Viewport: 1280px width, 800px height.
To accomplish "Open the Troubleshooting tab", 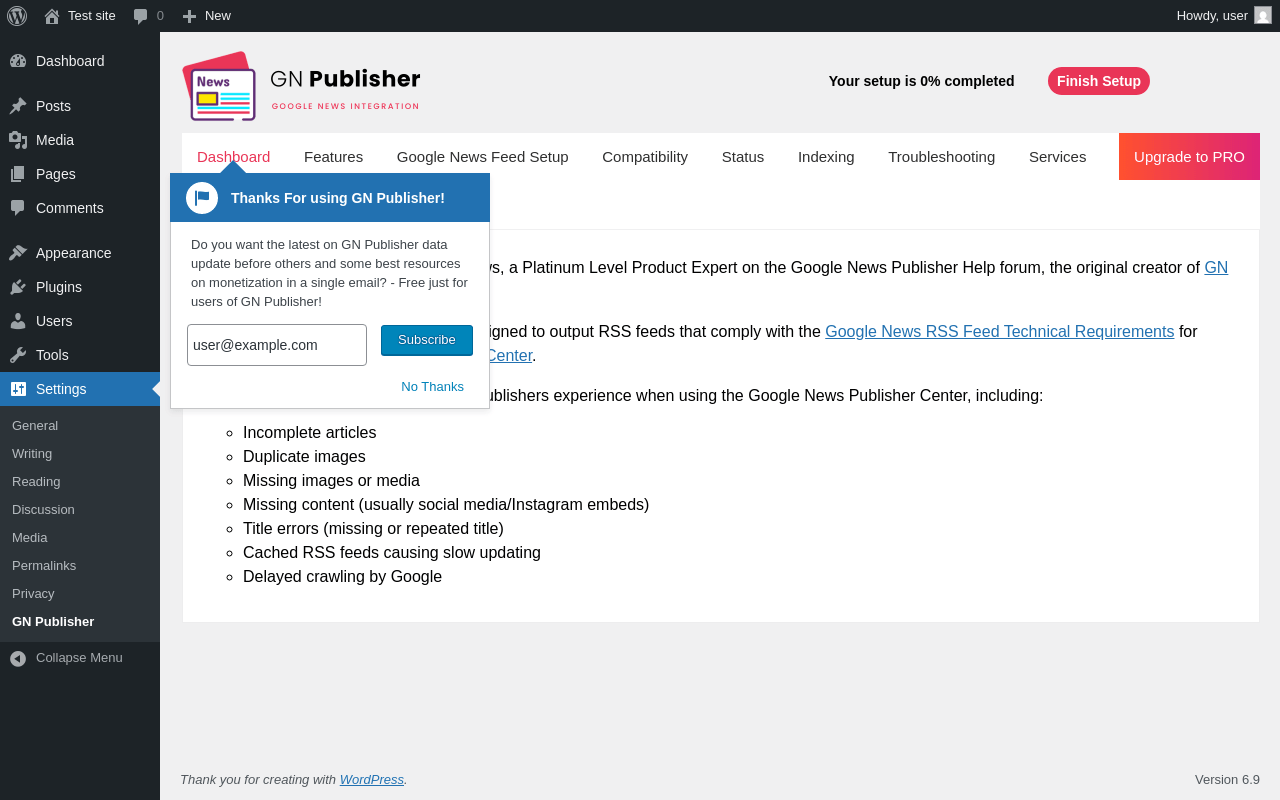I will point(942,157).
